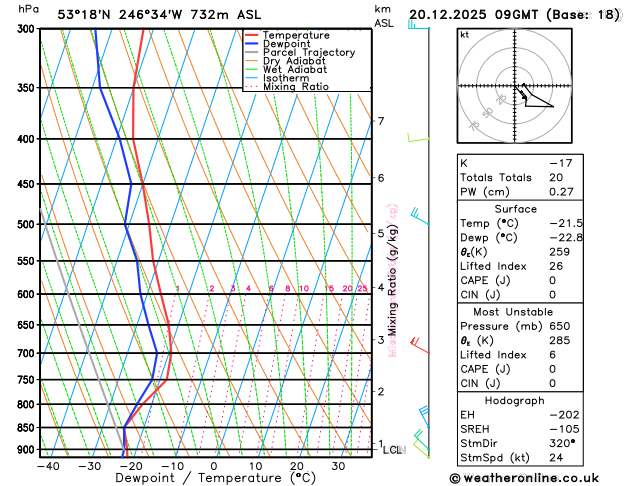This screenshot has height=486, width=629.
Task: Click the 500 hPa pressure axis label
Action: click(x=28, y=225)
